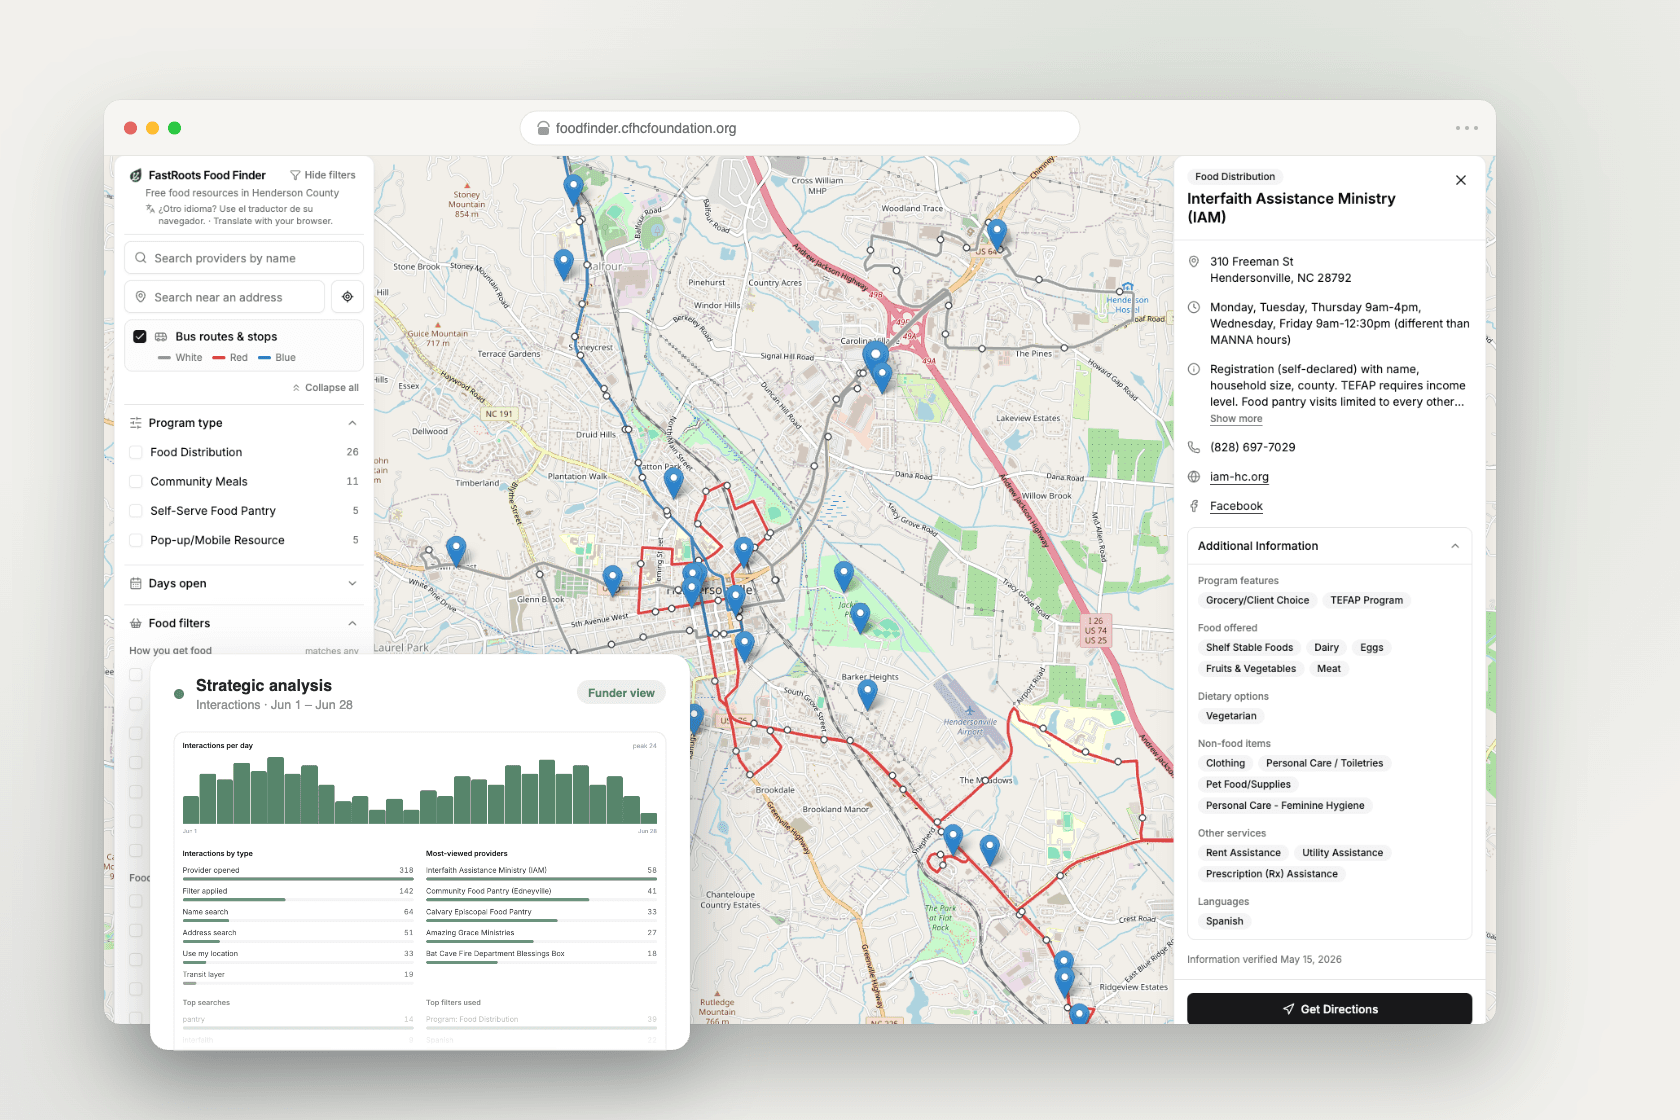This screenshot has width=1680, height=1120.
Task: Click Calvary Episcopal Food Pantry row
Action: (x=541, y=915)
